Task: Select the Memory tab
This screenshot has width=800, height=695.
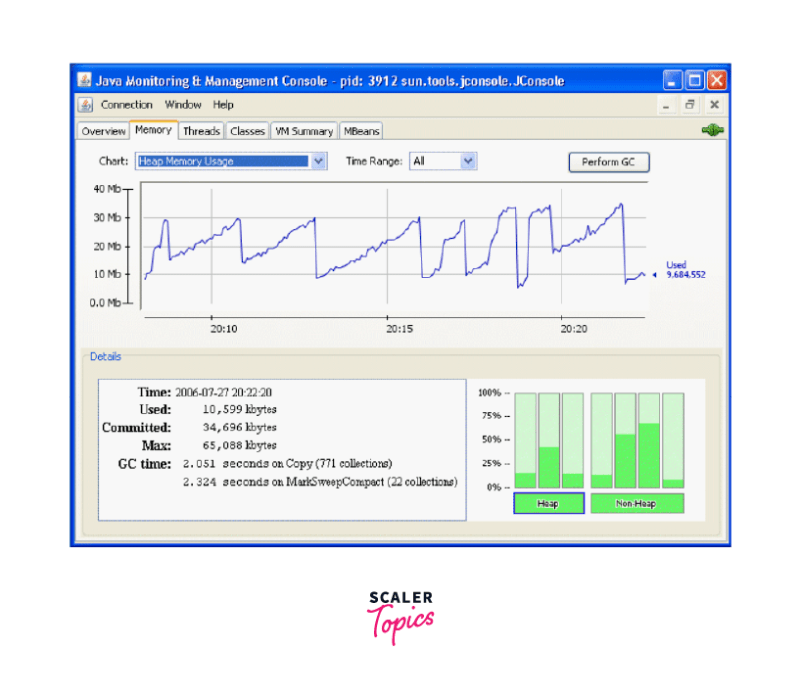Action: (153, 129)
